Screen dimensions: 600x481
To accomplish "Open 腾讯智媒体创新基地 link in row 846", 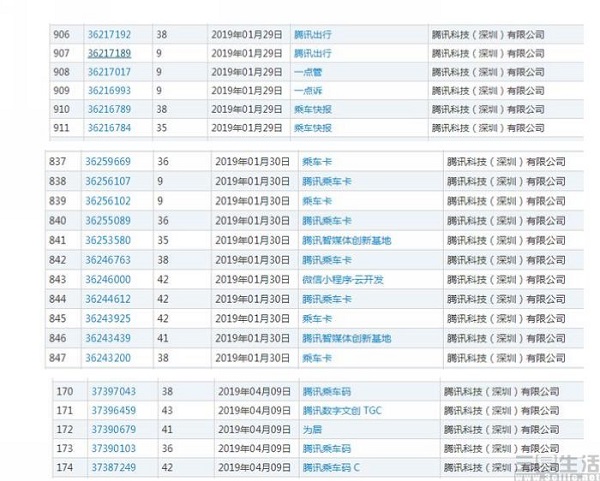I will pos(343,338).
